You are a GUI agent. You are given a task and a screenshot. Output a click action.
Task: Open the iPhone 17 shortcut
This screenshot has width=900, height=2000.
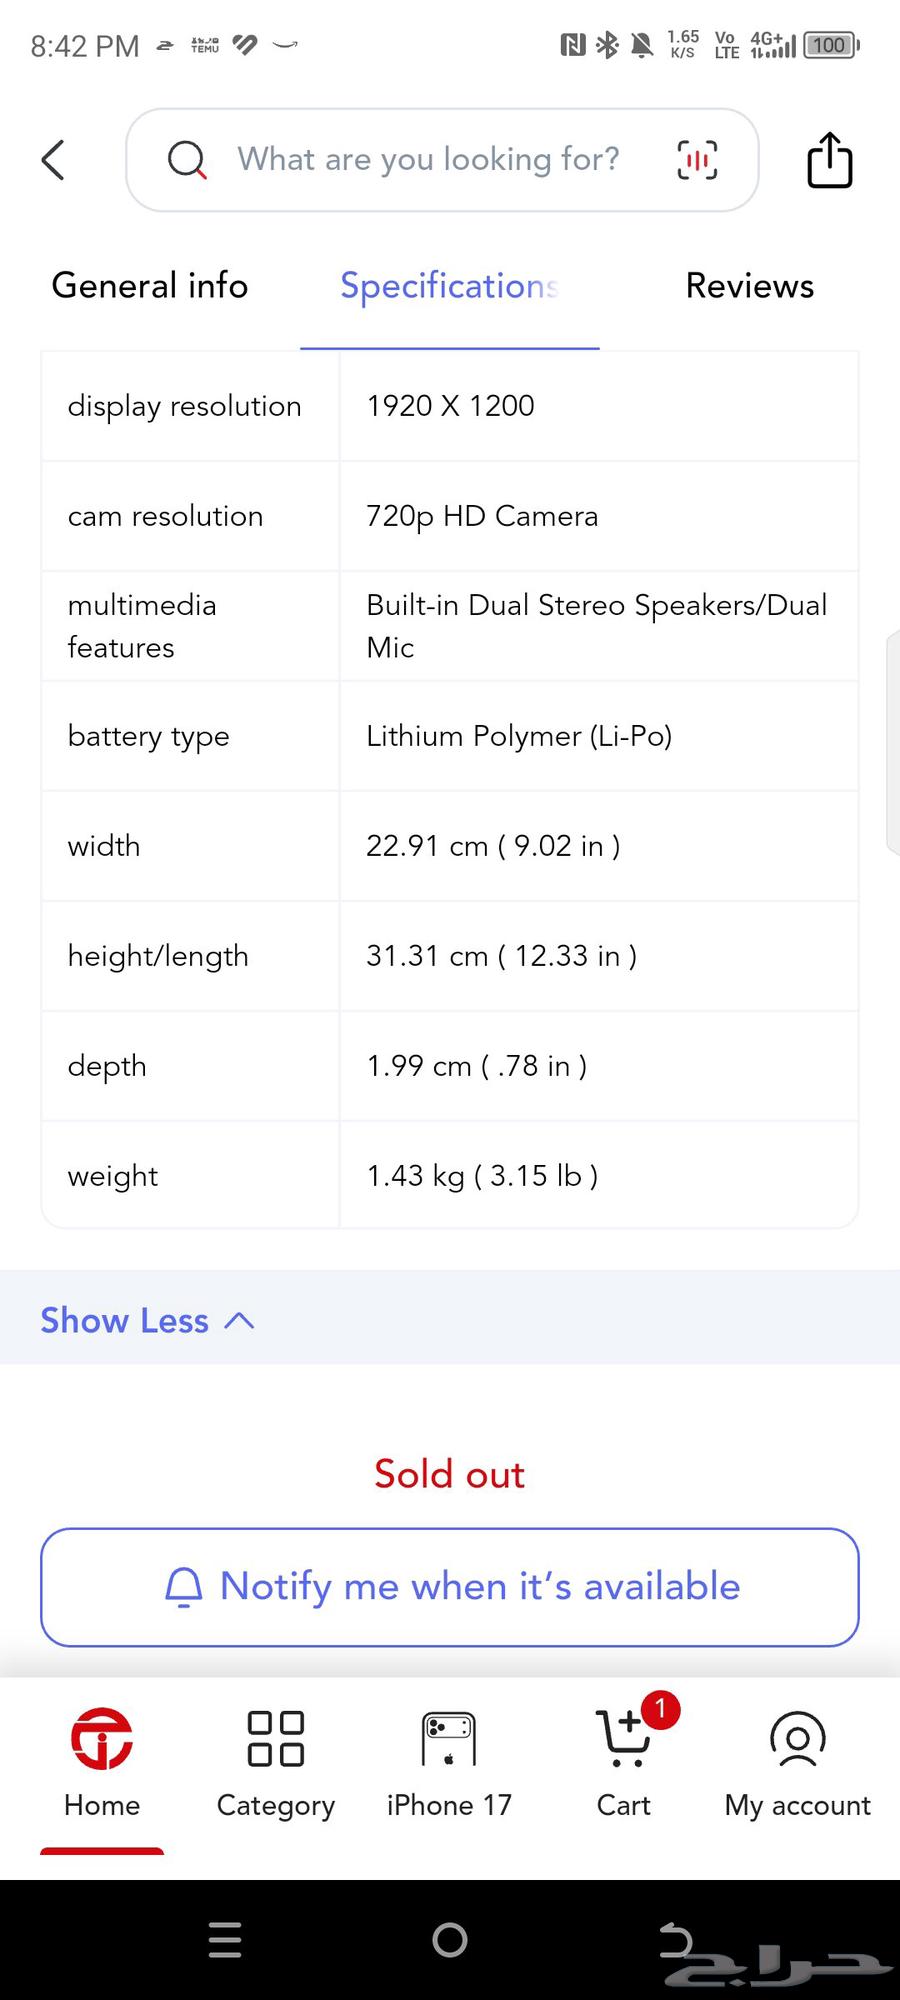(x=449, y=1762)
